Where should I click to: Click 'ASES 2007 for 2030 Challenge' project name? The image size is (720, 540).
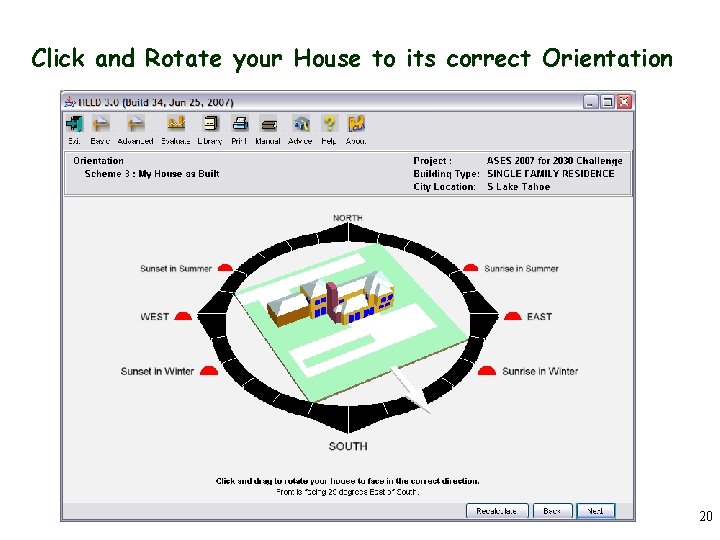tap(555, 161)
